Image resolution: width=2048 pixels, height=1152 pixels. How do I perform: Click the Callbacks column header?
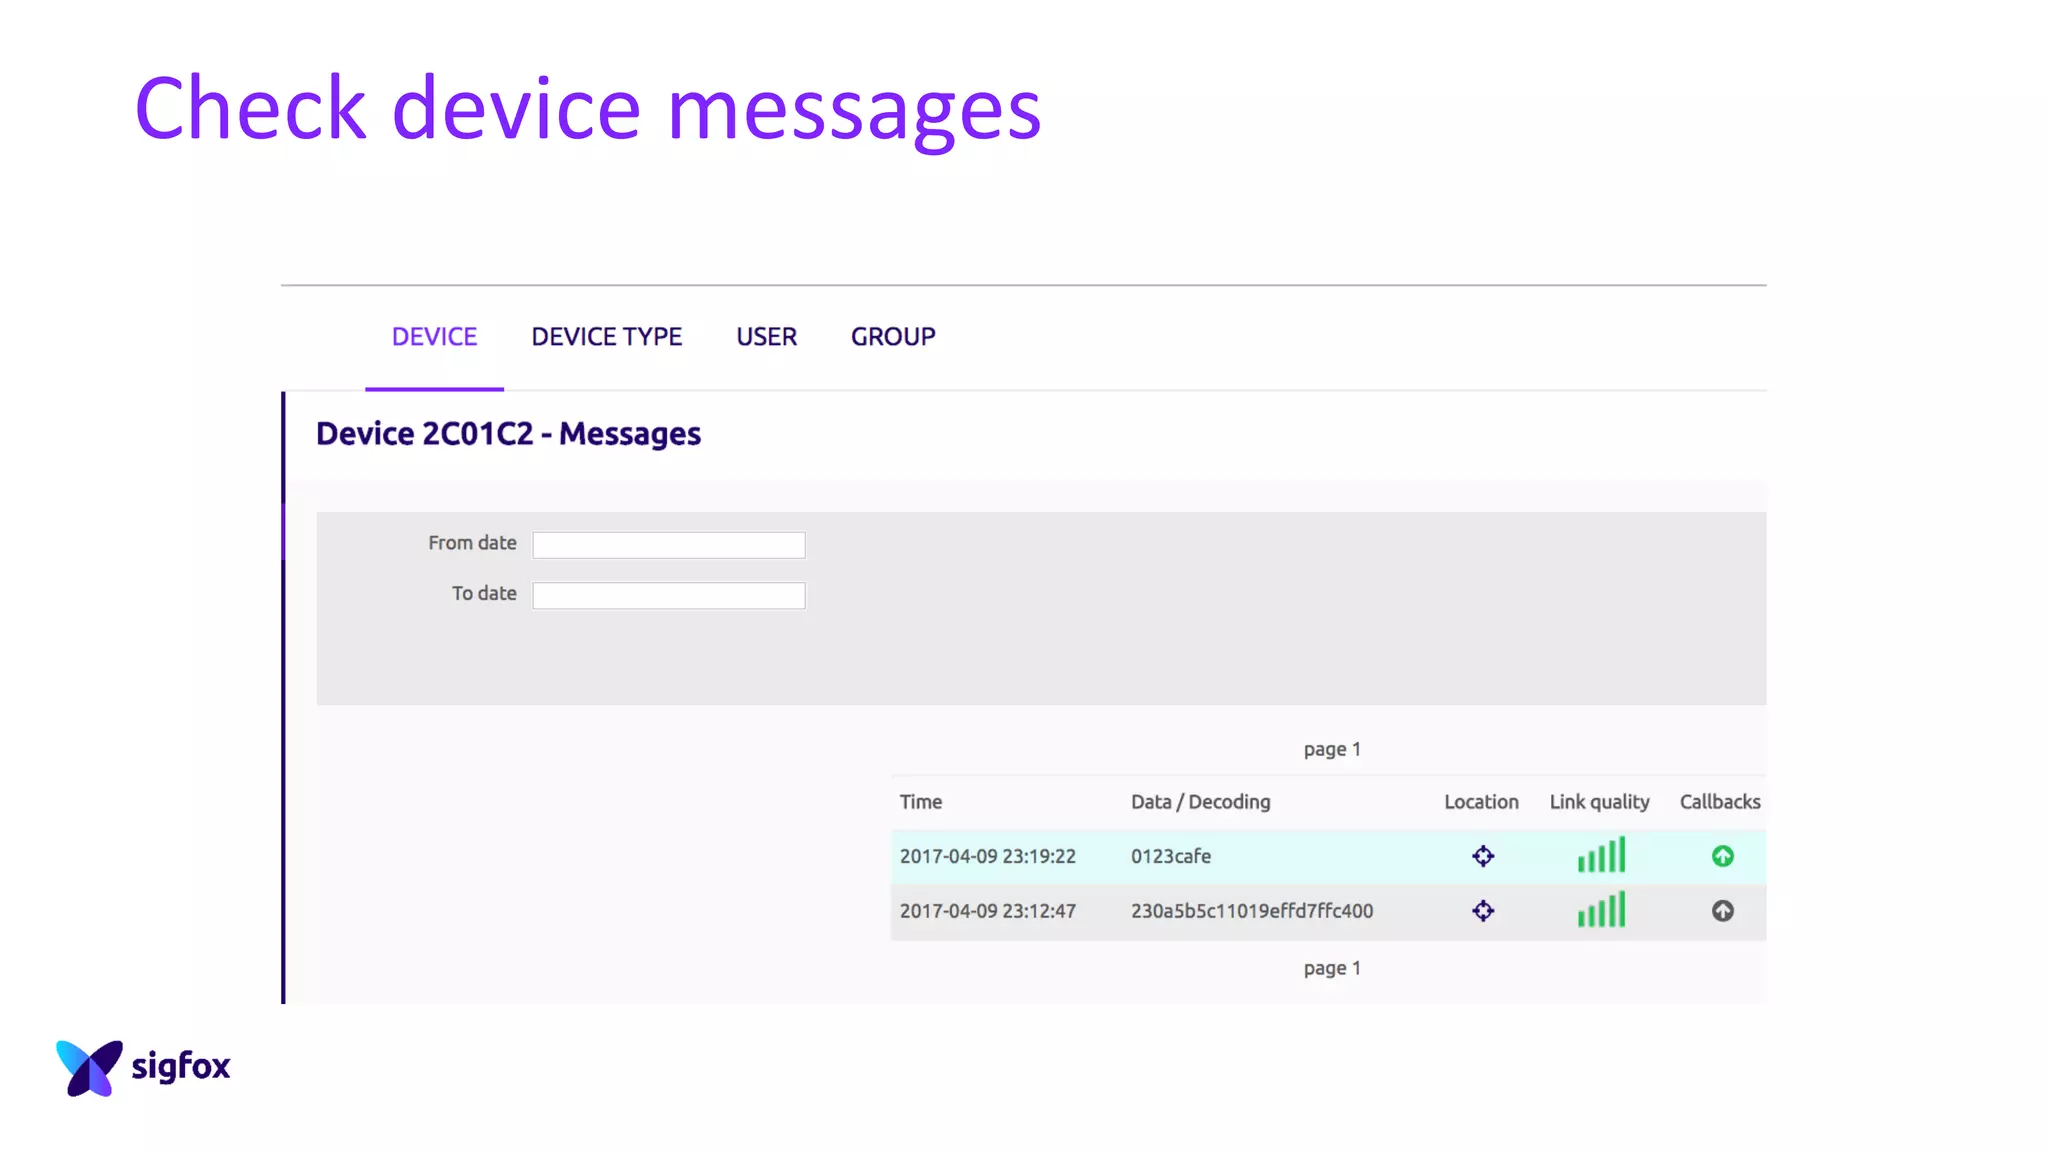pos(1720,802)
